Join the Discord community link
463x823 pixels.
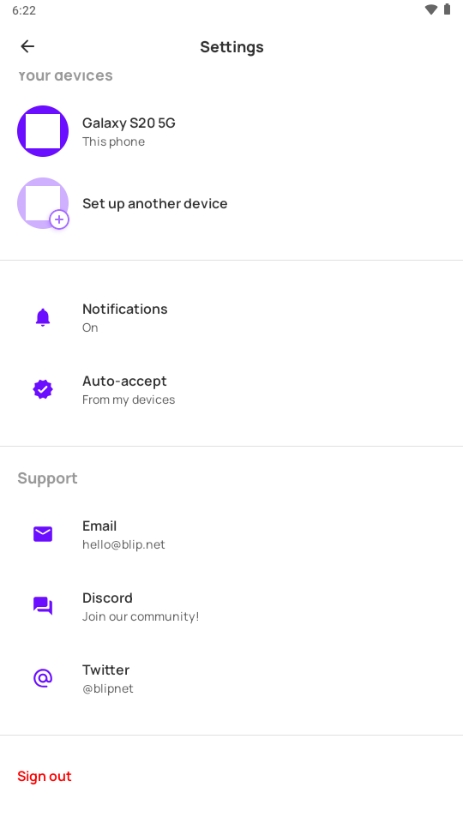click(232, 606)
